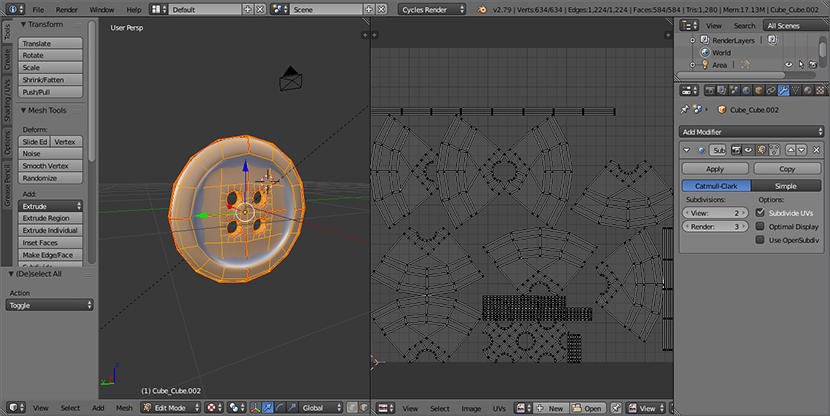
Task: Open the Modifiers wrench properties tab
Action: coord(783,91)
